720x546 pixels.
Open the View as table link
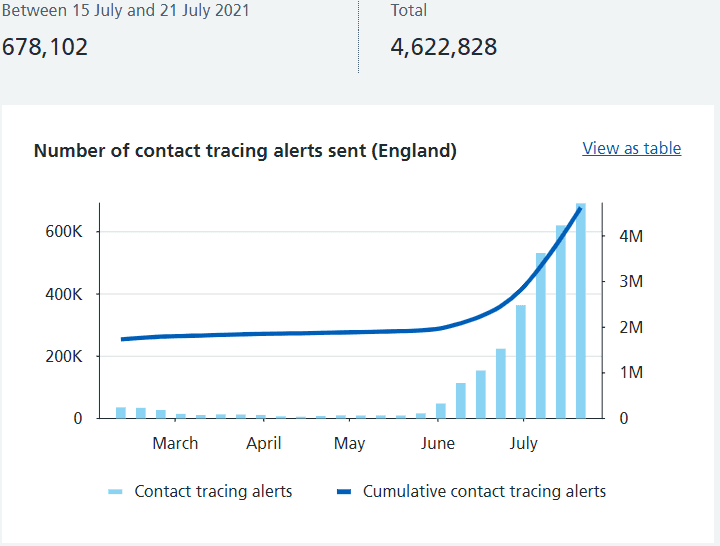631,148
